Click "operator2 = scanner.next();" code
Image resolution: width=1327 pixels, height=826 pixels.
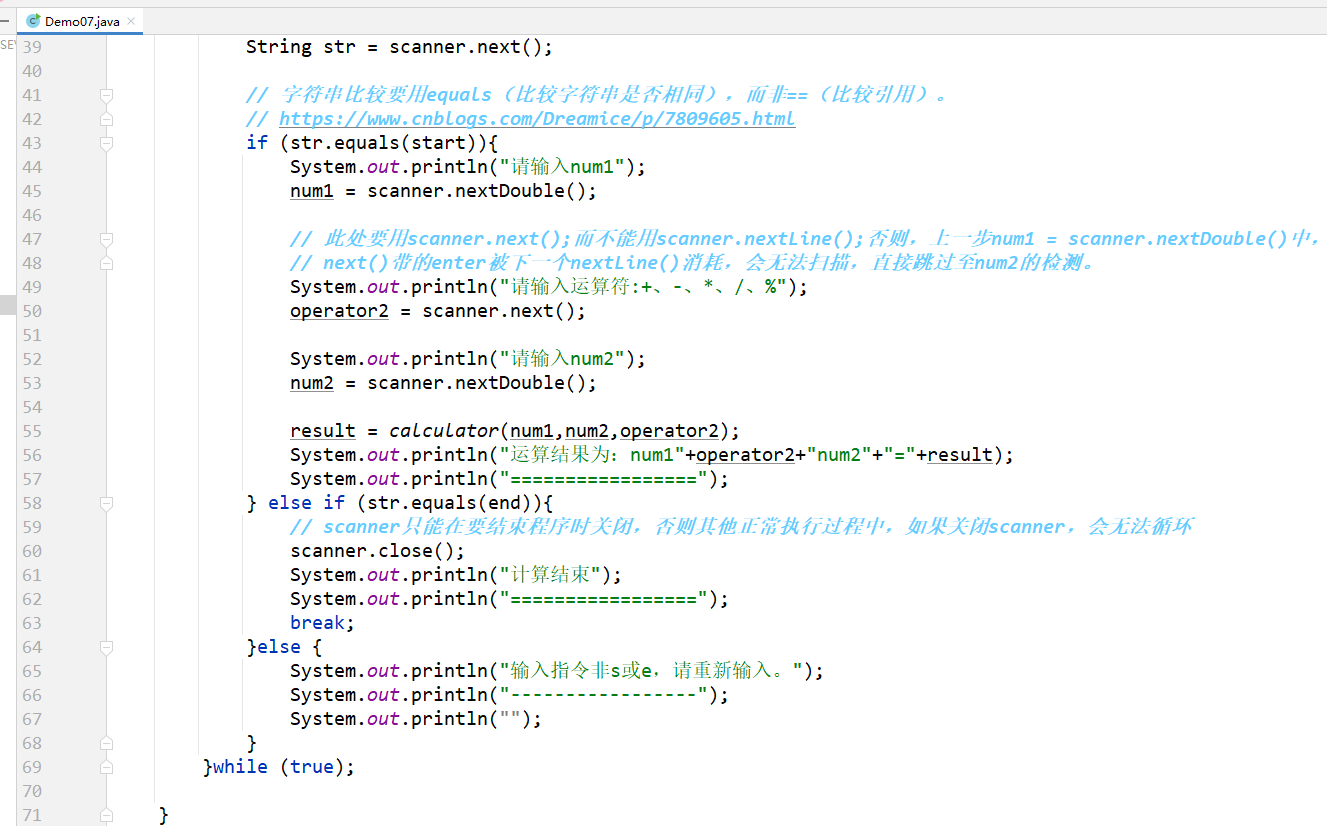438,311
